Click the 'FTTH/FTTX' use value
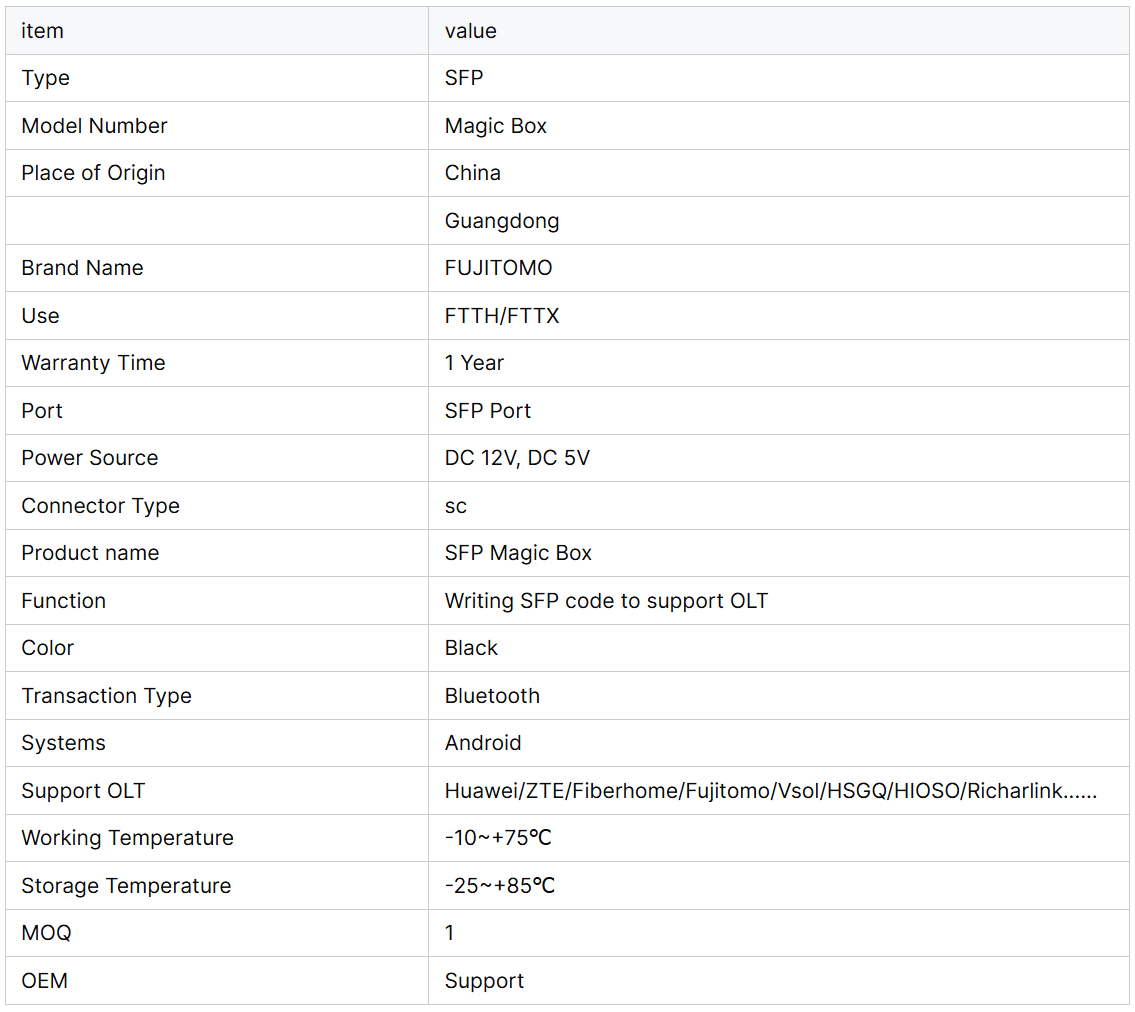The height and width of the screenshot is (1012, 1135). [x=501, y=316]
